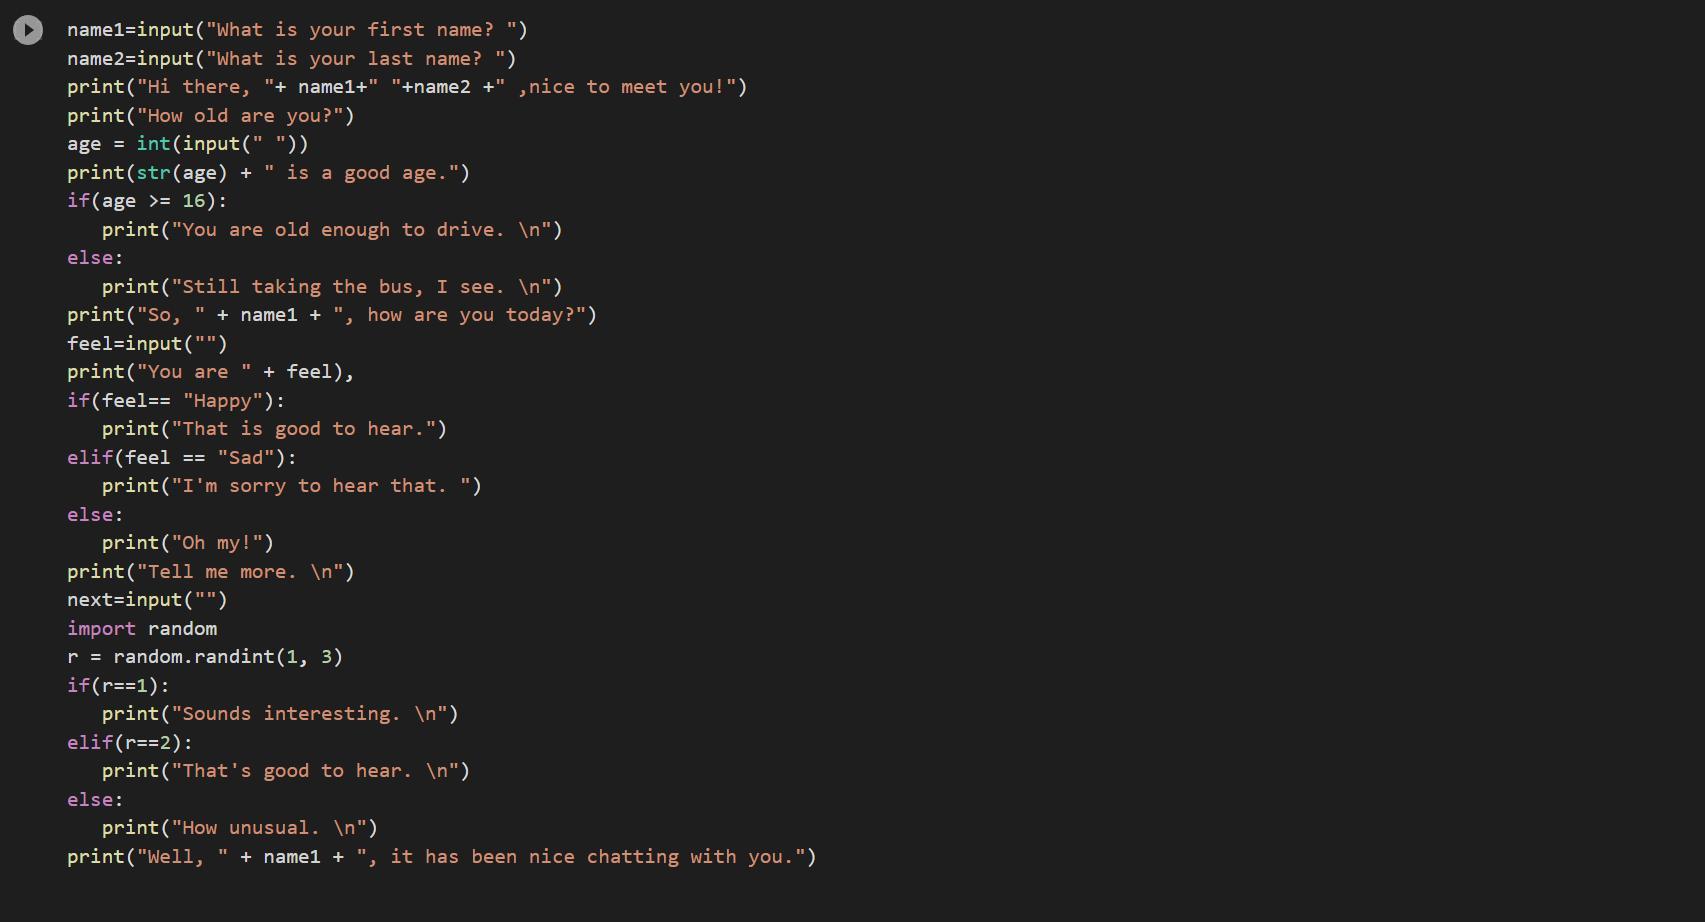Click the "Still taking the bus" line
The image size is (1705, 922).
[331, 287]
